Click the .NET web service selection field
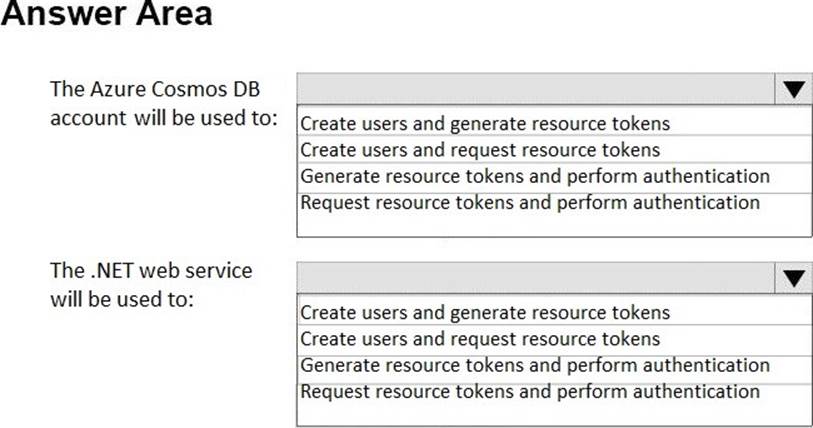The image size is (813, 428). 535,277
